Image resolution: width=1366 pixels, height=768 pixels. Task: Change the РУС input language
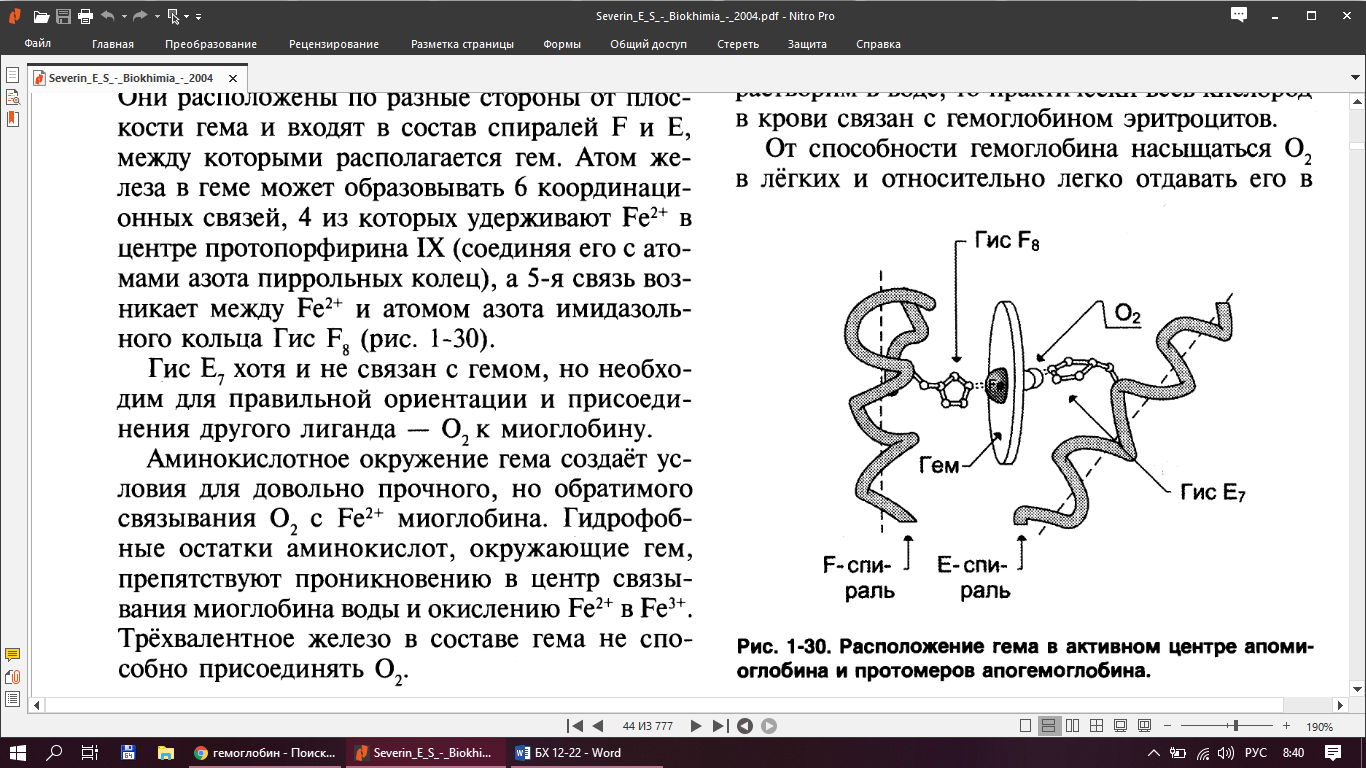coord(1255,753)
